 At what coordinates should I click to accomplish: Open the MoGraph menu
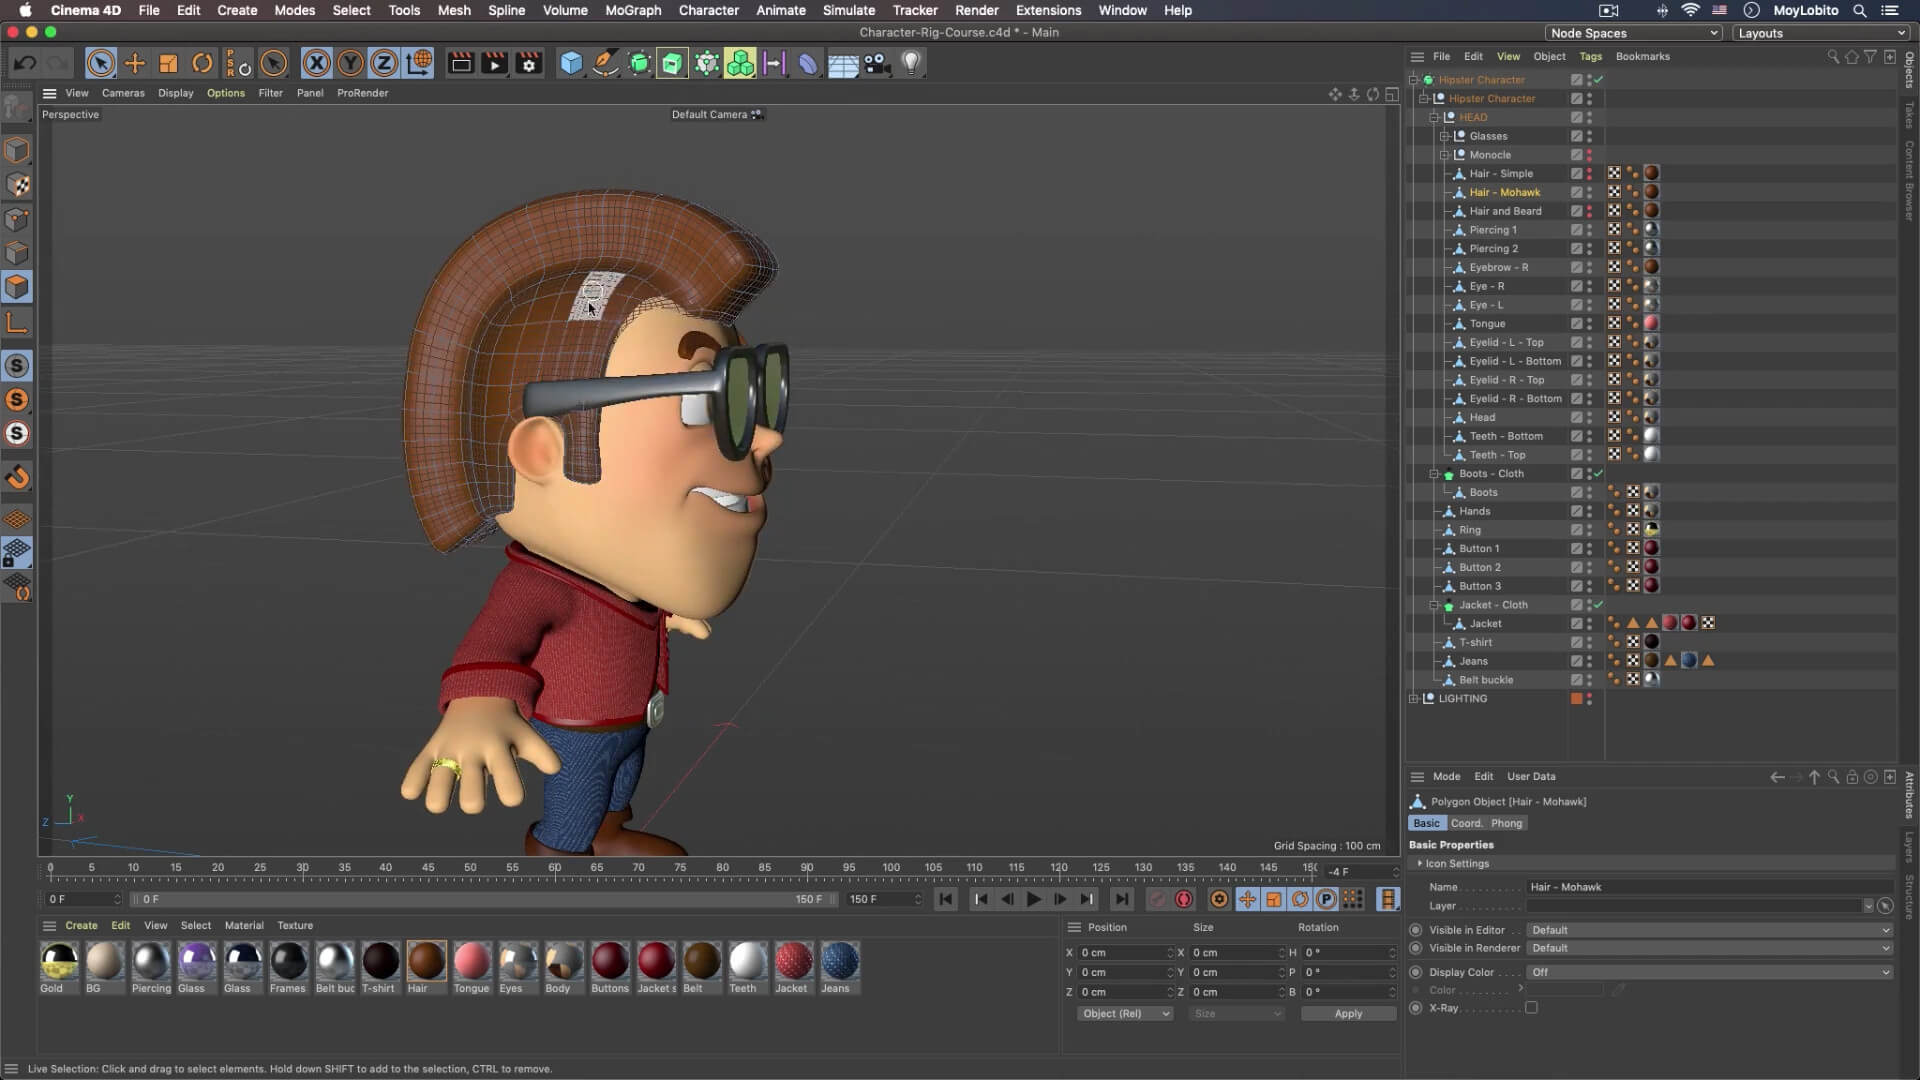click(633, 10)
